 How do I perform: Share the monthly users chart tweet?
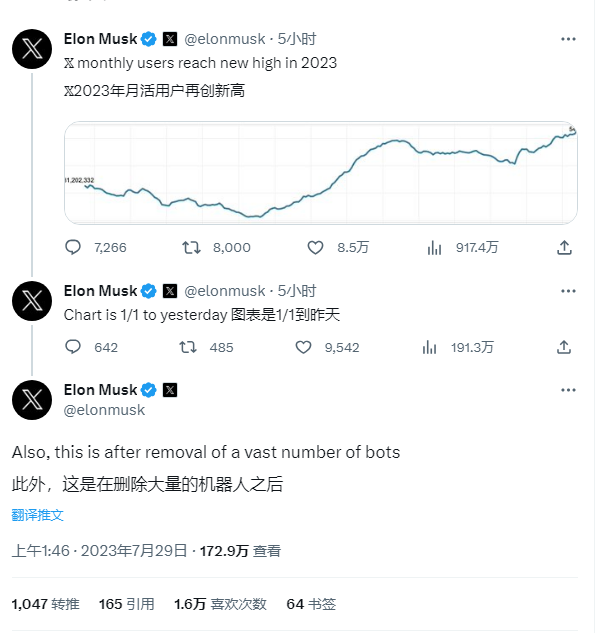[x=564, y=247]
